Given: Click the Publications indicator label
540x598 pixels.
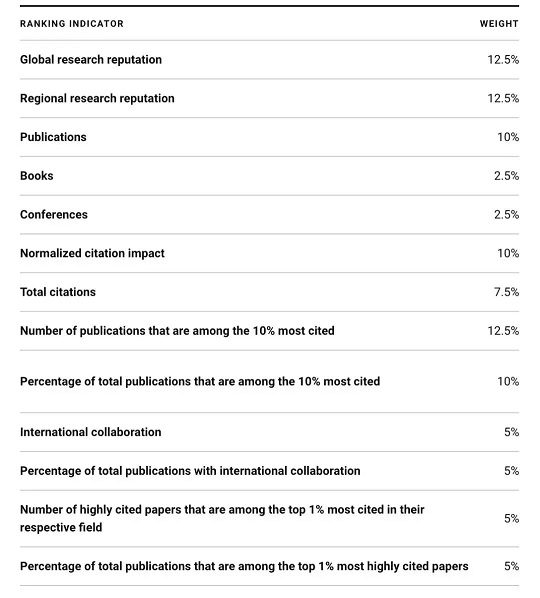Looking at the screenshot, I should tap(53, 137).
